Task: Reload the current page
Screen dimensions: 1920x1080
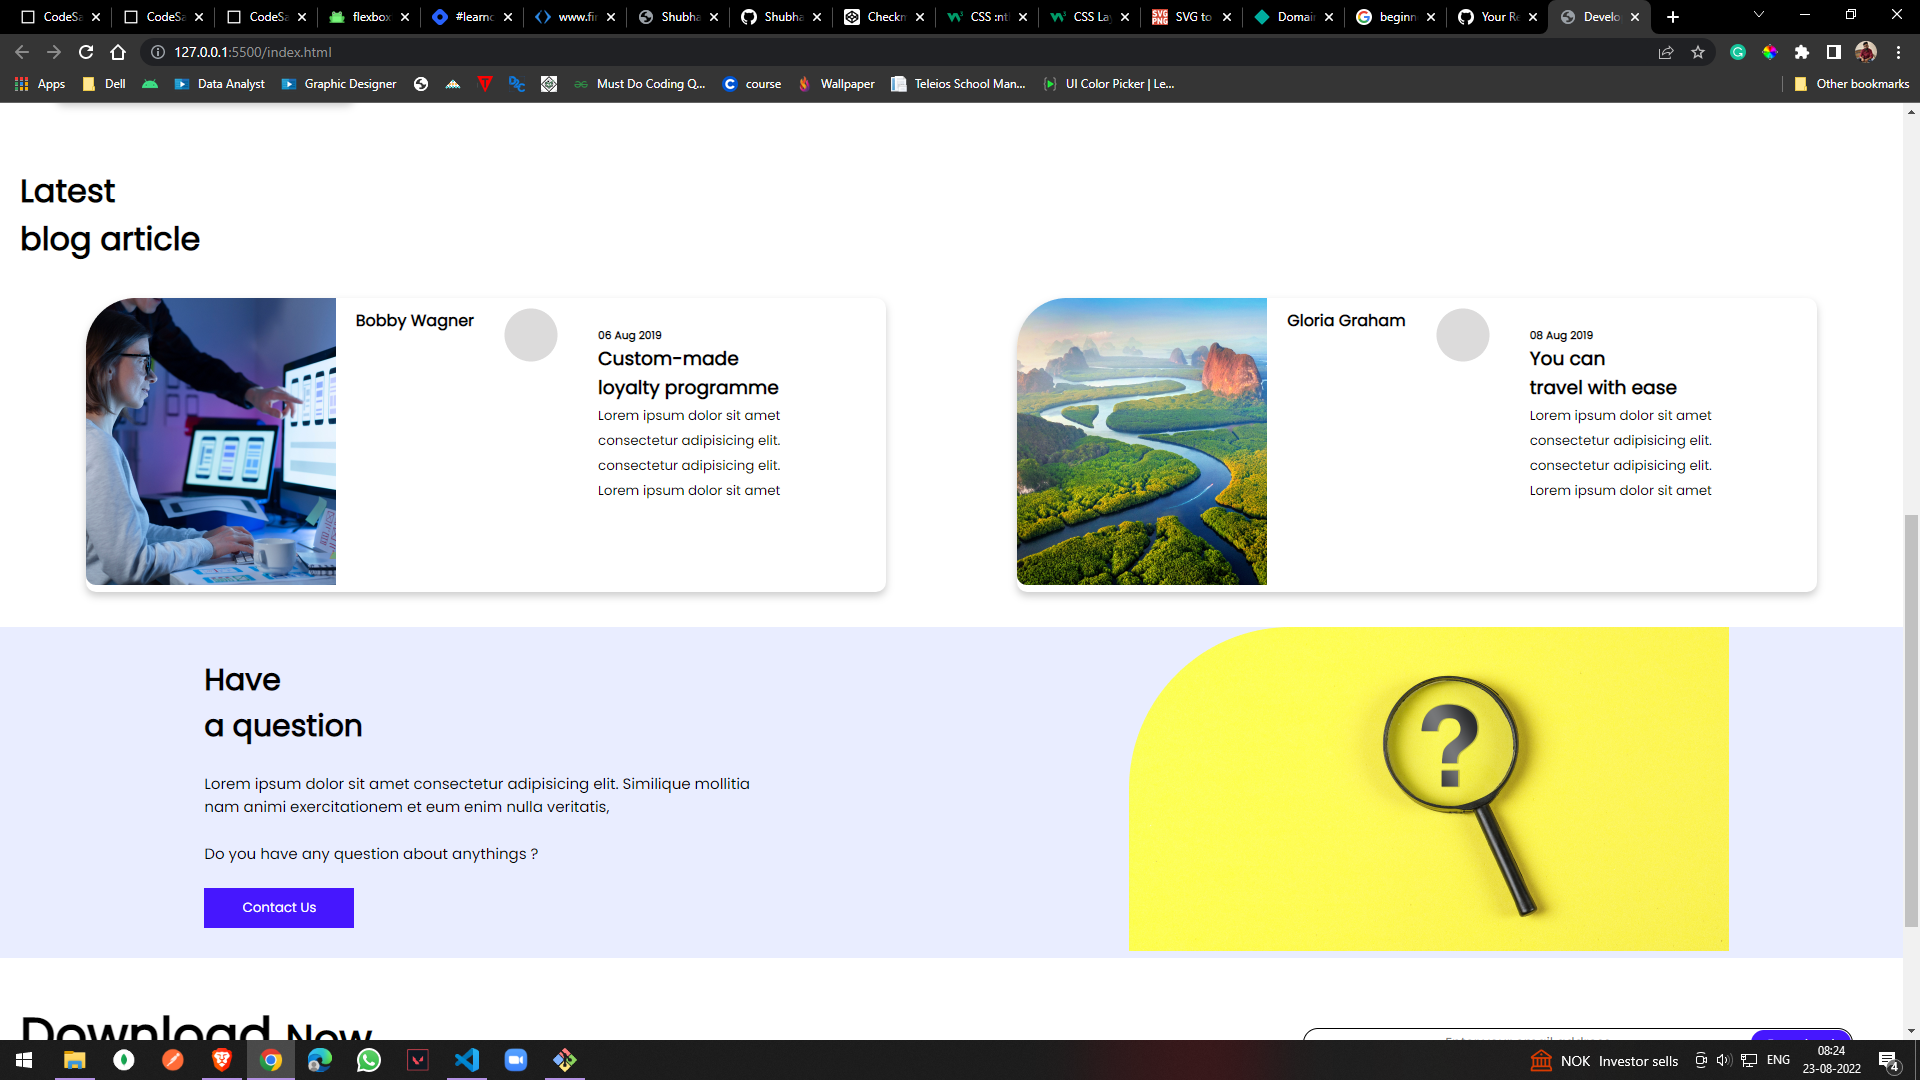Action: click(86, 52)
